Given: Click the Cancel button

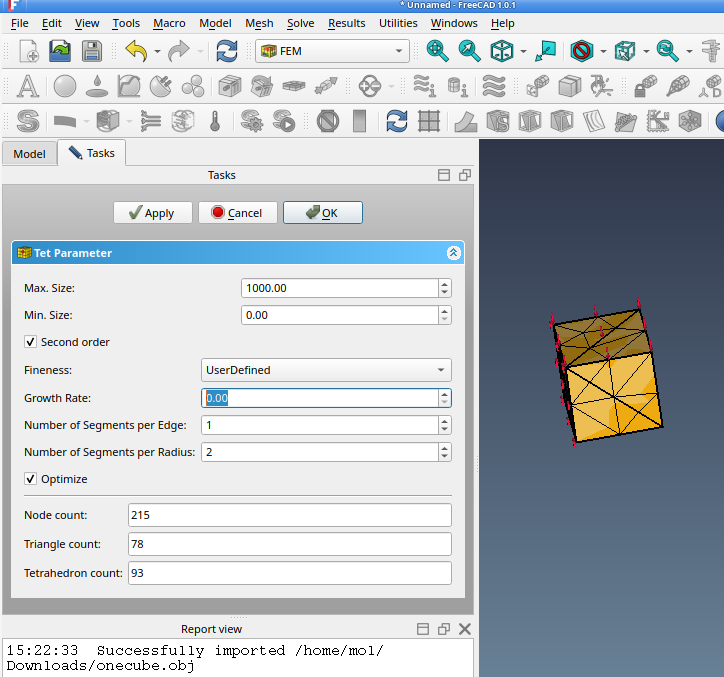Looking at the screenshot, I should (237, 213).
